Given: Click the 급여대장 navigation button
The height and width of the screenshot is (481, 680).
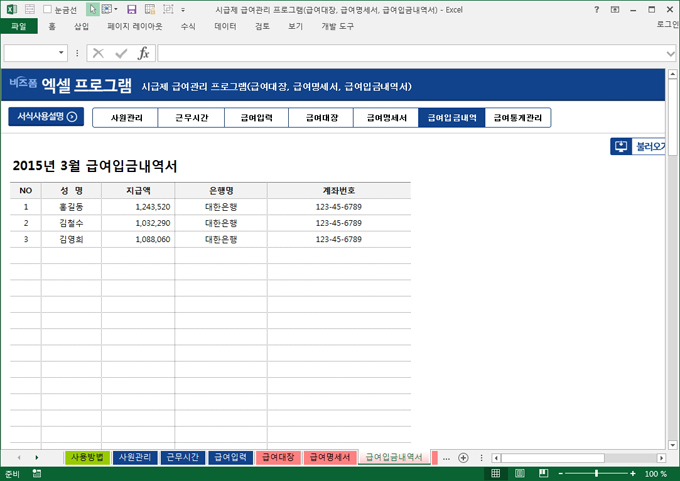Looking at the screenshot, I should click(321, 118).
